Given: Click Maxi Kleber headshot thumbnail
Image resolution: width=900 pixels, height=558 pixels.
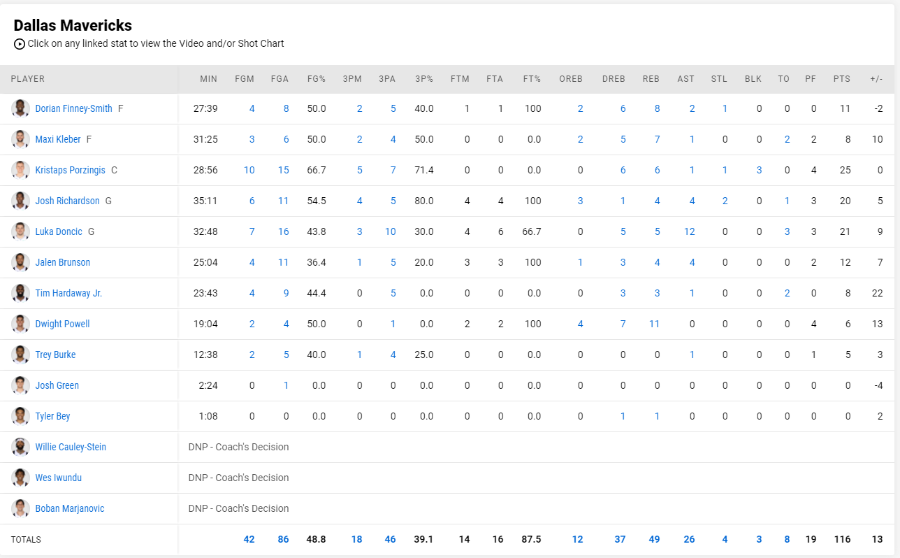Looking at the screenshot, I should (x=21, y=139).
